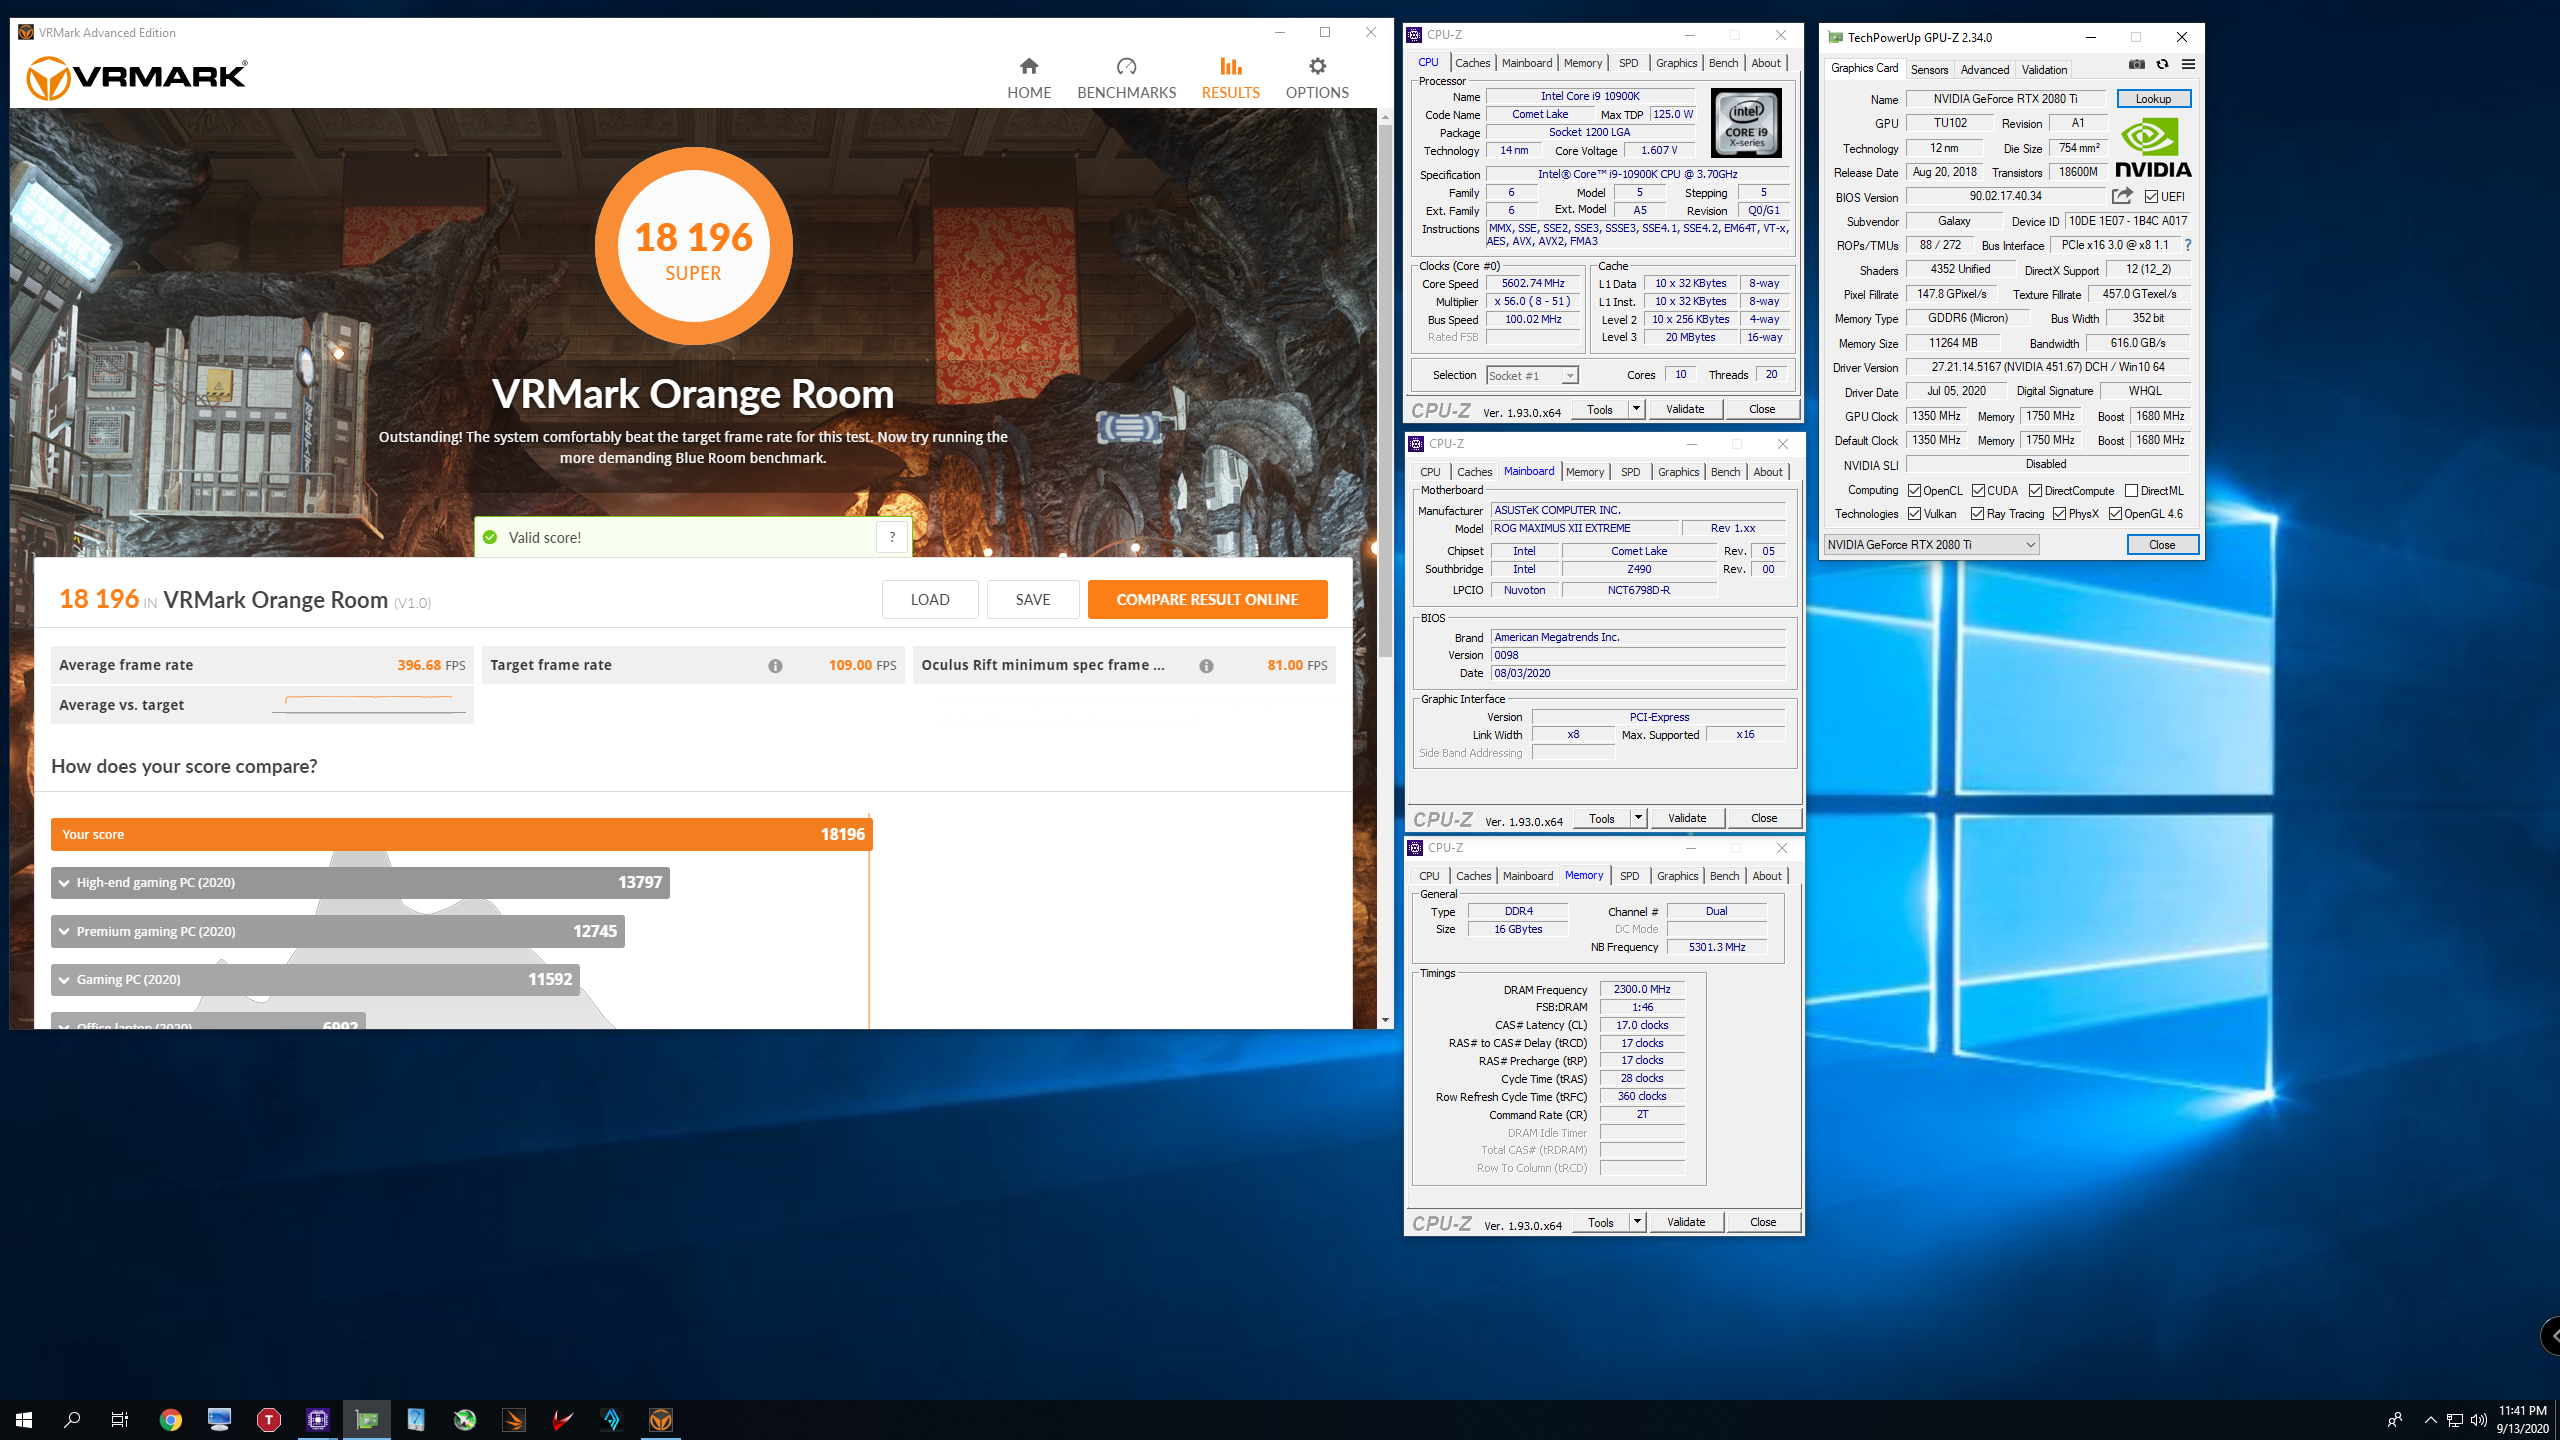Take GPU-Z screenshot with camera icon
Viewport: 2560px width, 1440px height.
2136,64
